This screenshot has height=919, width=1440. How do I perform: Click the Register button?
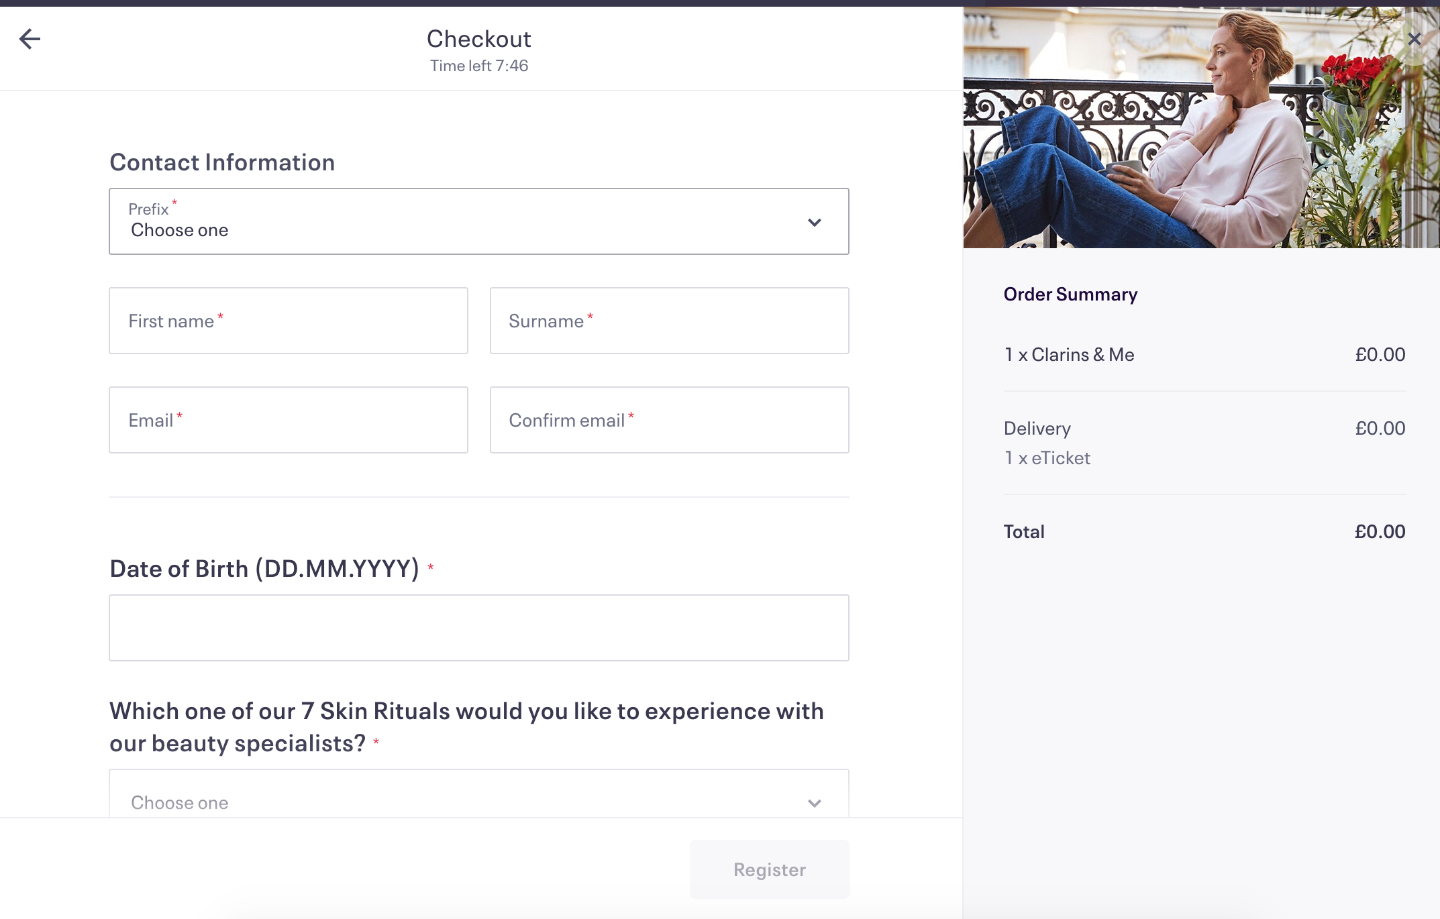click(769, 869)
